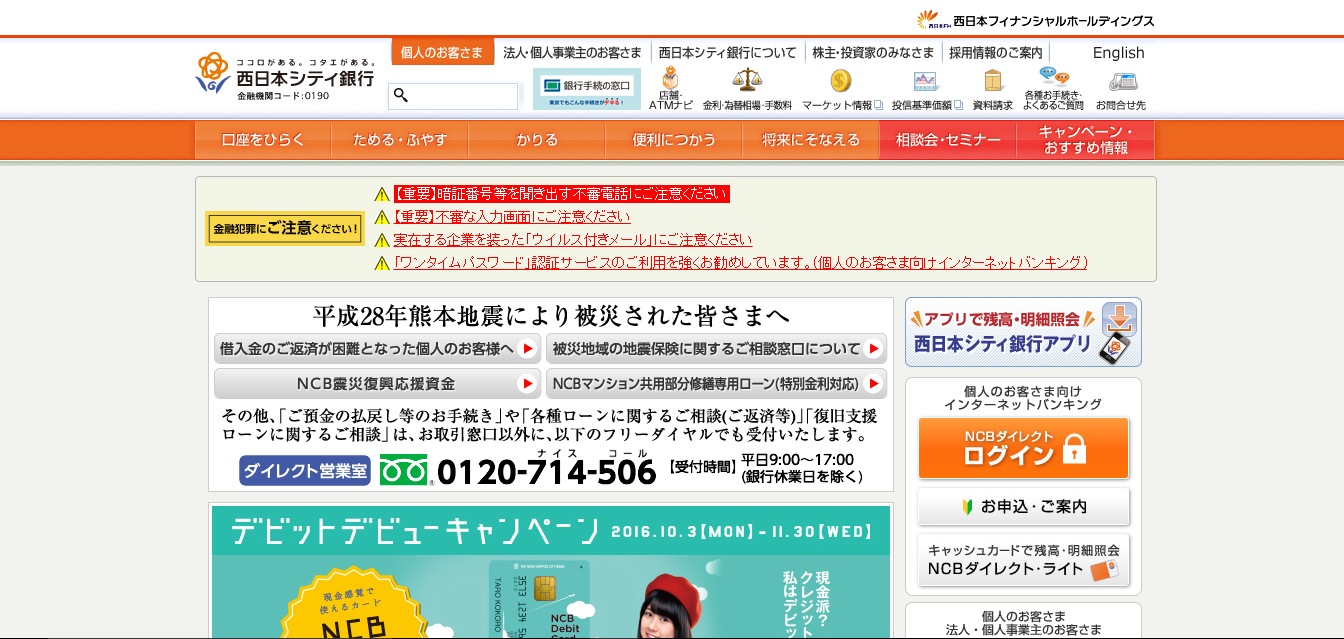Click red arrow on 地震保険ご相談窓口 button
Screen dimensions: 1344x639
point(874,349)
